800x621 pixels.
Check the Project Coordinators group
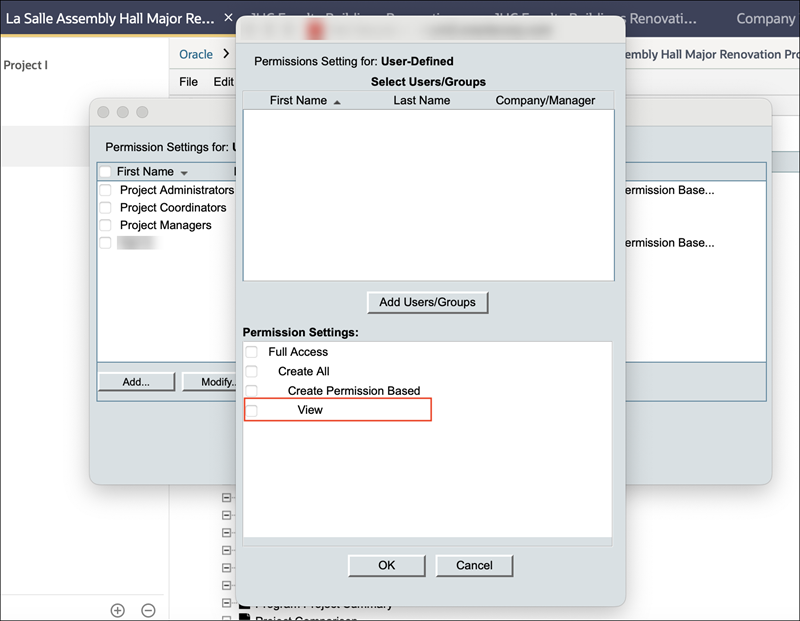tap(105, 206)
